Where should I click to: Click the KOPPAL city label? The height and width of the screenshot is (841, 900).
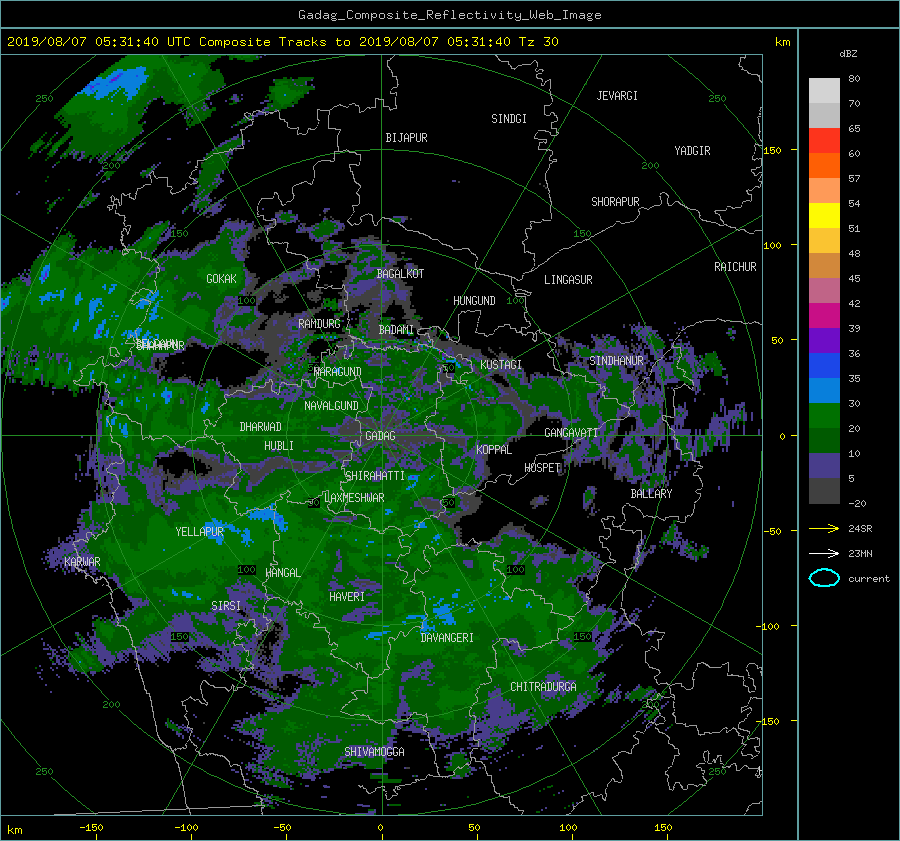coord(494,450)
